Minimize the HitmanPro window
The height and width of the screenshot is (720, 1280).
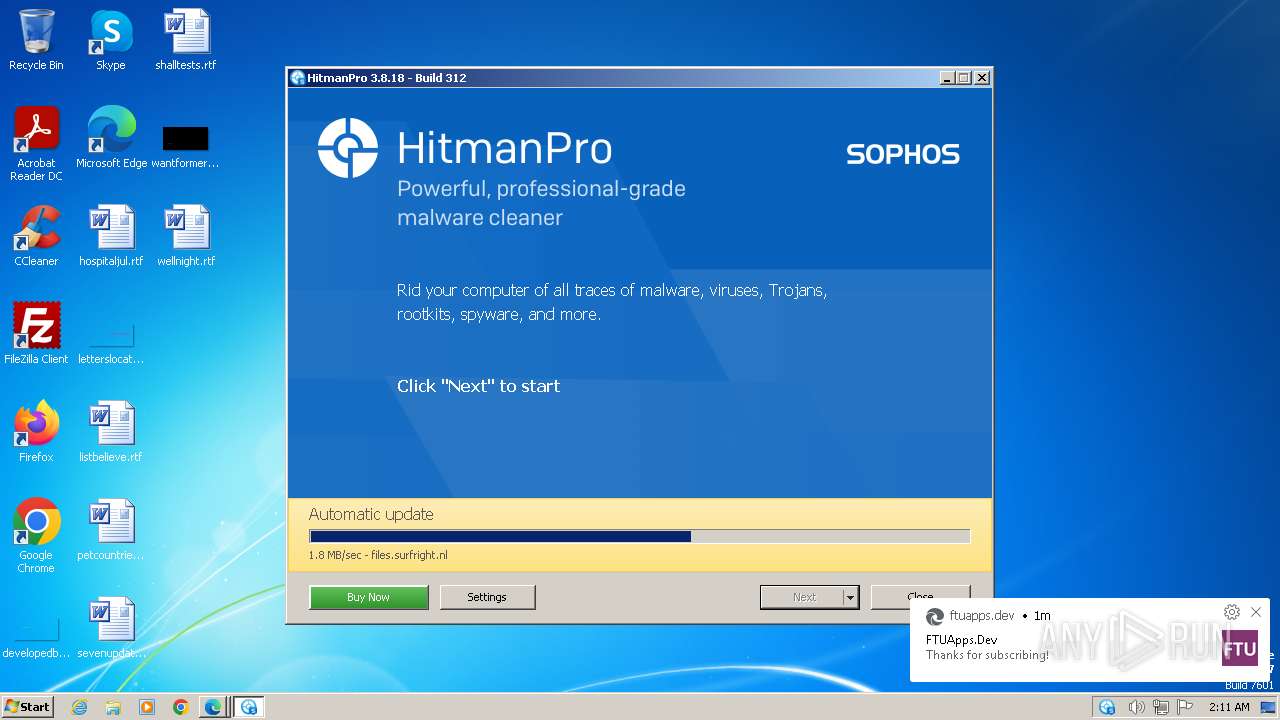pyautogui.click(x=947, y=78)
